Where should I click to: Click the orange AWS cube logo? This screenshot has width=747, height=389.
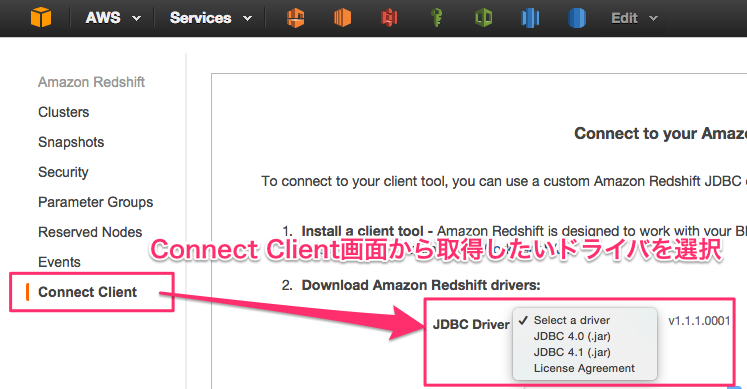click(41, 18)
